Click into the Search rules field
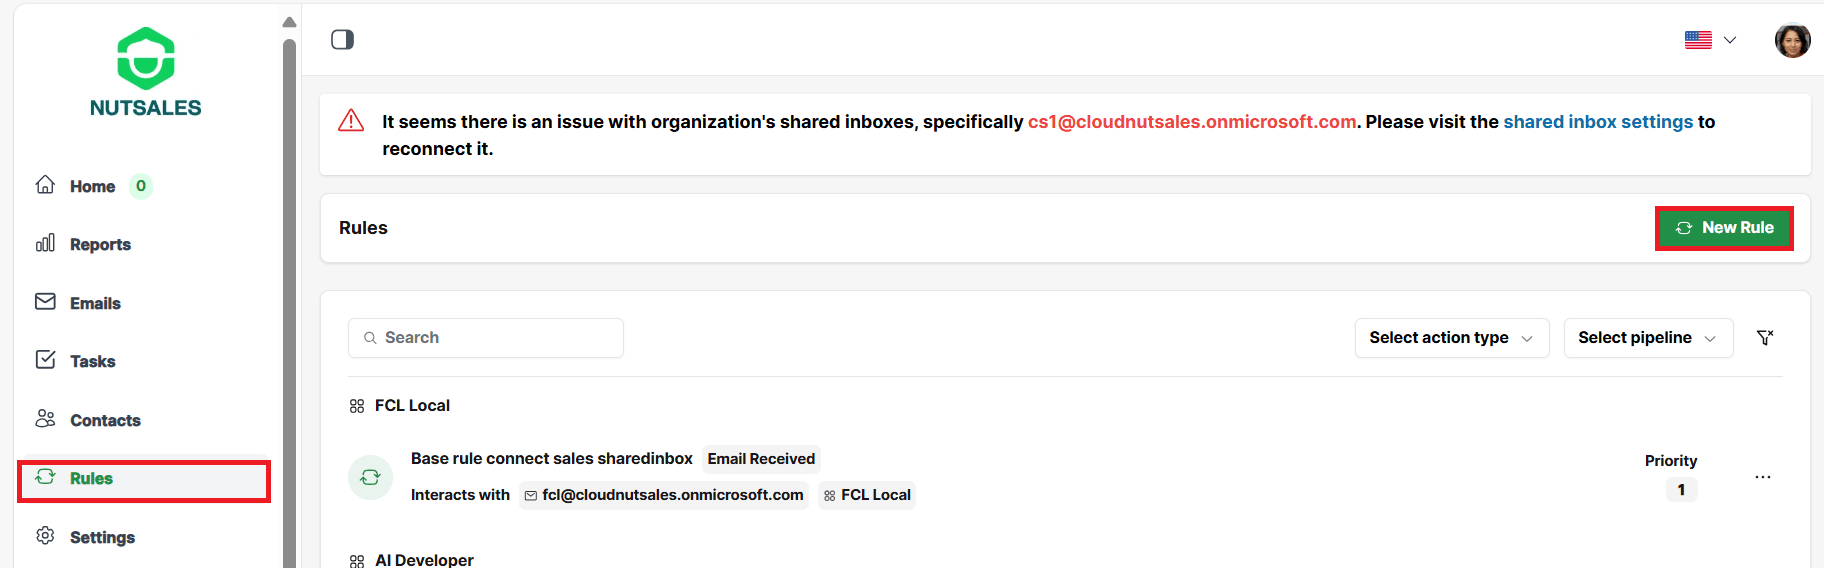The image size is (1824, 568). click(x=486, y=338)
